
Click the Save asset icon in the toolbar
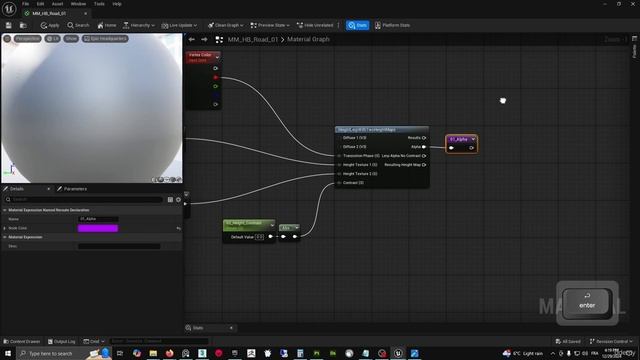(9, 25)
